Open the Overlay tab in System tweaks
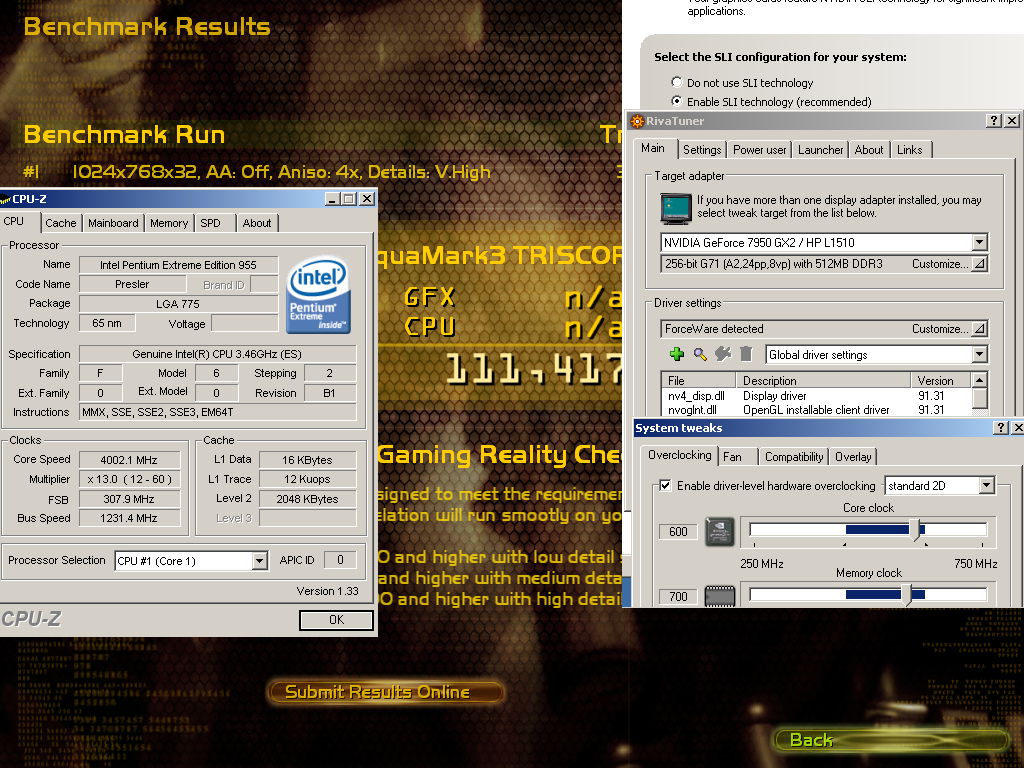1024x768 pixels. (x=853, y=456)
